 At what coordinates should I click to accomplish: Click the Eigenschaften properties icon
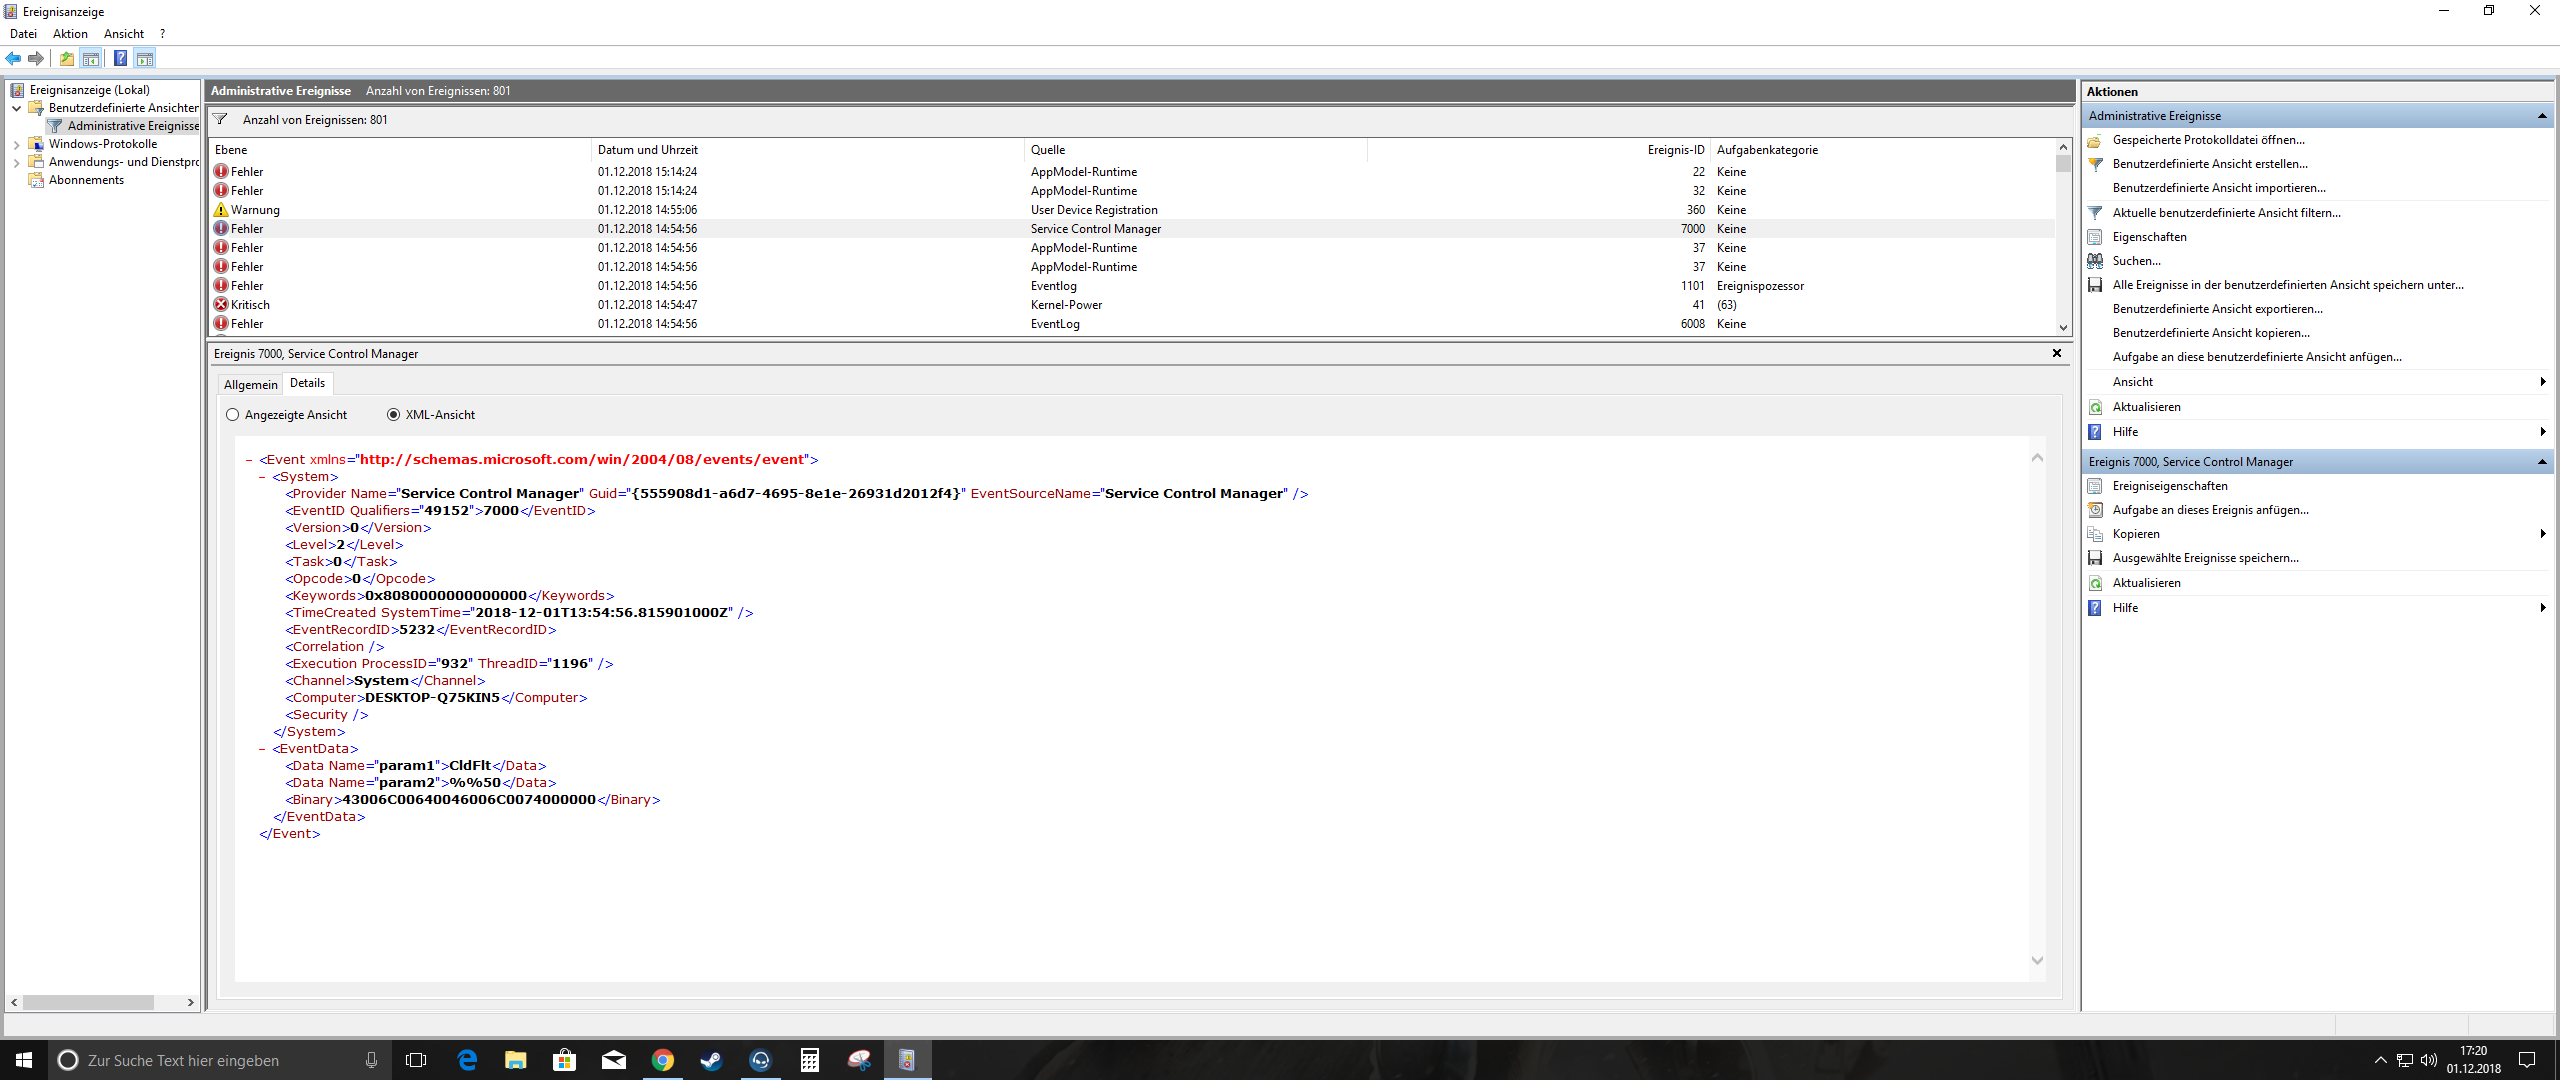[2095, 237]
